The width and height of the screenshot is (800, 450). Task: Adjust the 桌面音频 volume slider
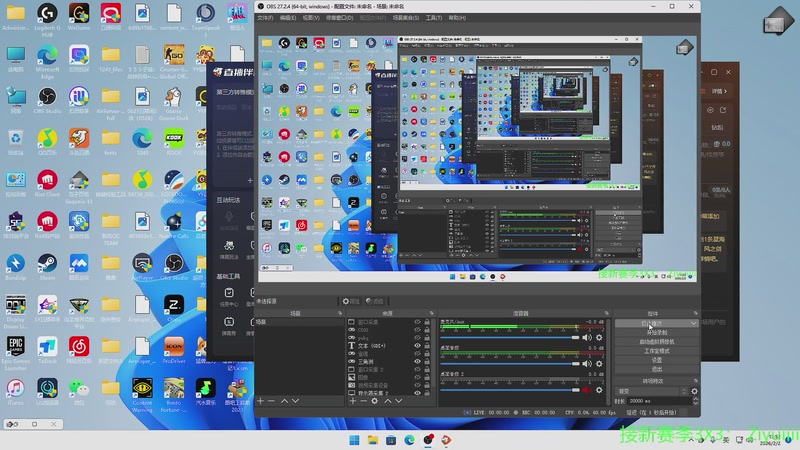coord(510,364)
